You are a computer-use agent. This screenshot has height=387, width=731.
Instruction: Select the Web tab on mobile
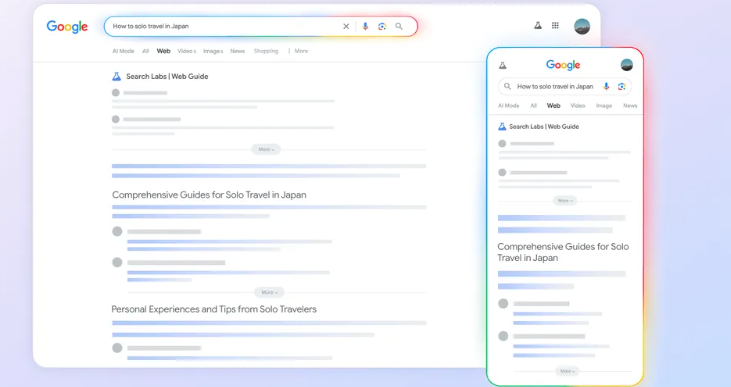553,106
